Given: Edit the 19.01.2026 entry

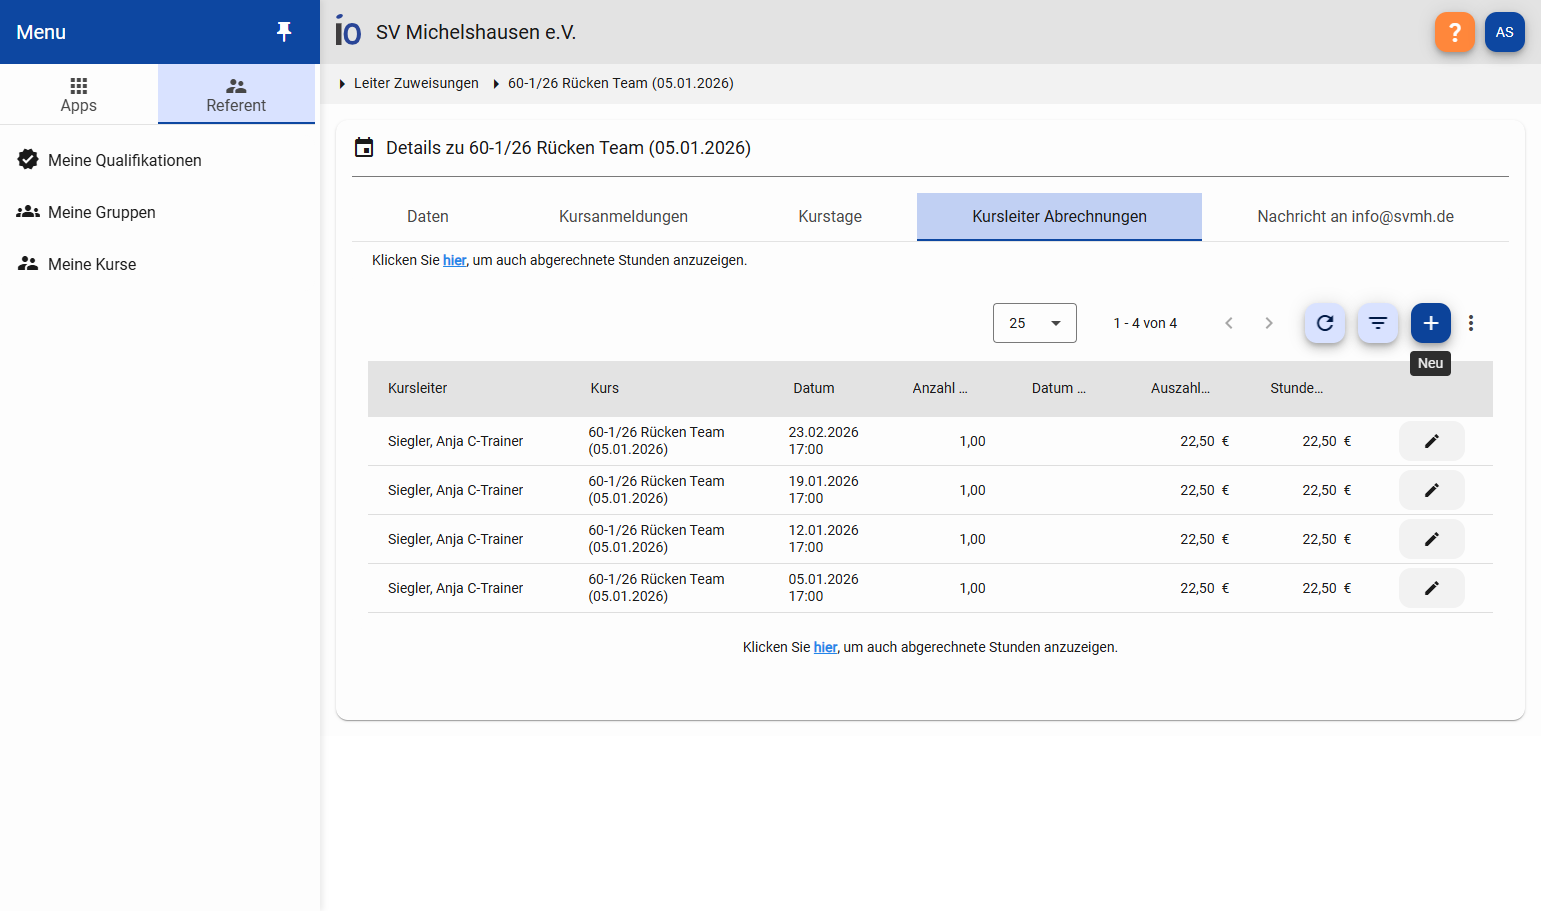Looking at the screenshot, I should 1432,490.
